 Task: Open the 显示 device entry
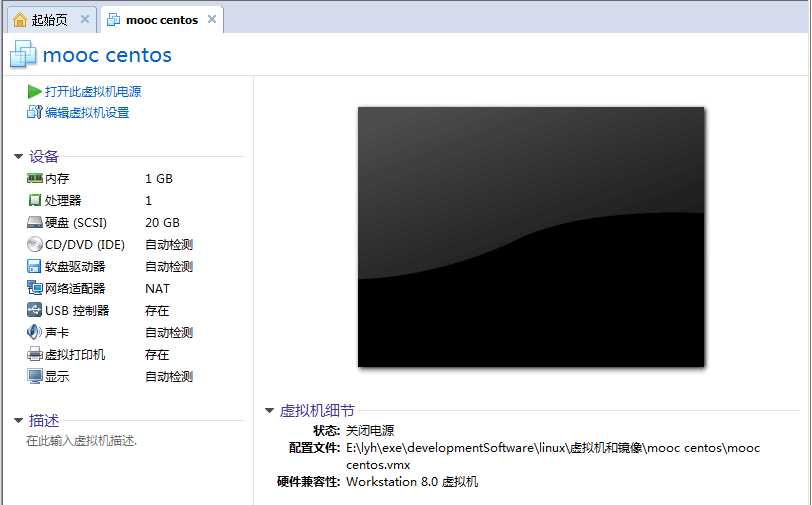[x=57, y=377]
